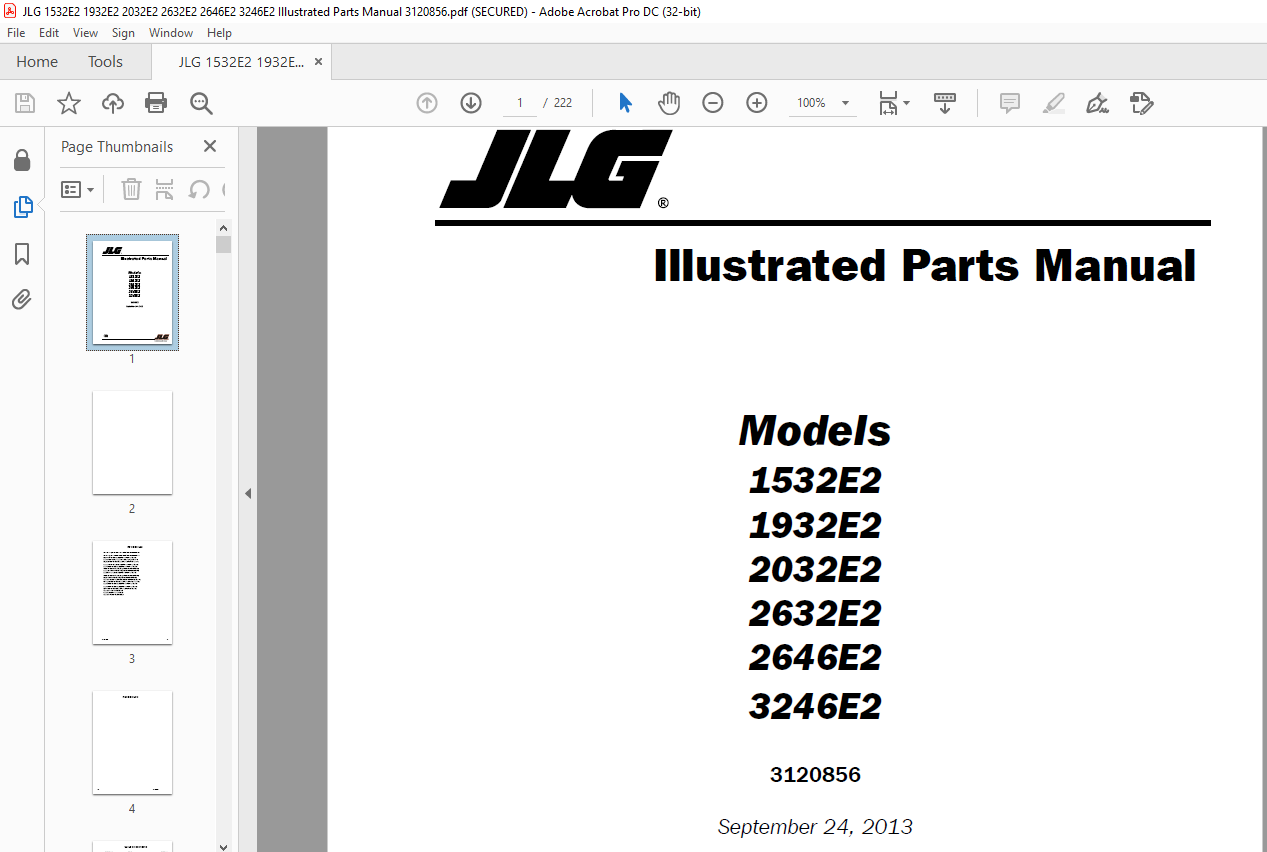The height and width of the screenshot is (852, 1267).
Task: Open the Attachments paperclip icon
Action: (x=22, y=300)
